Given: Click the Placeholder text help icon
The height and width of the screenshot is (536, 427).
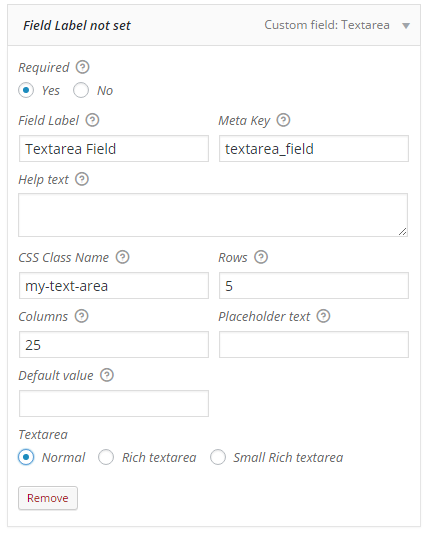Looking at the screenshot, I should (323, 316).
